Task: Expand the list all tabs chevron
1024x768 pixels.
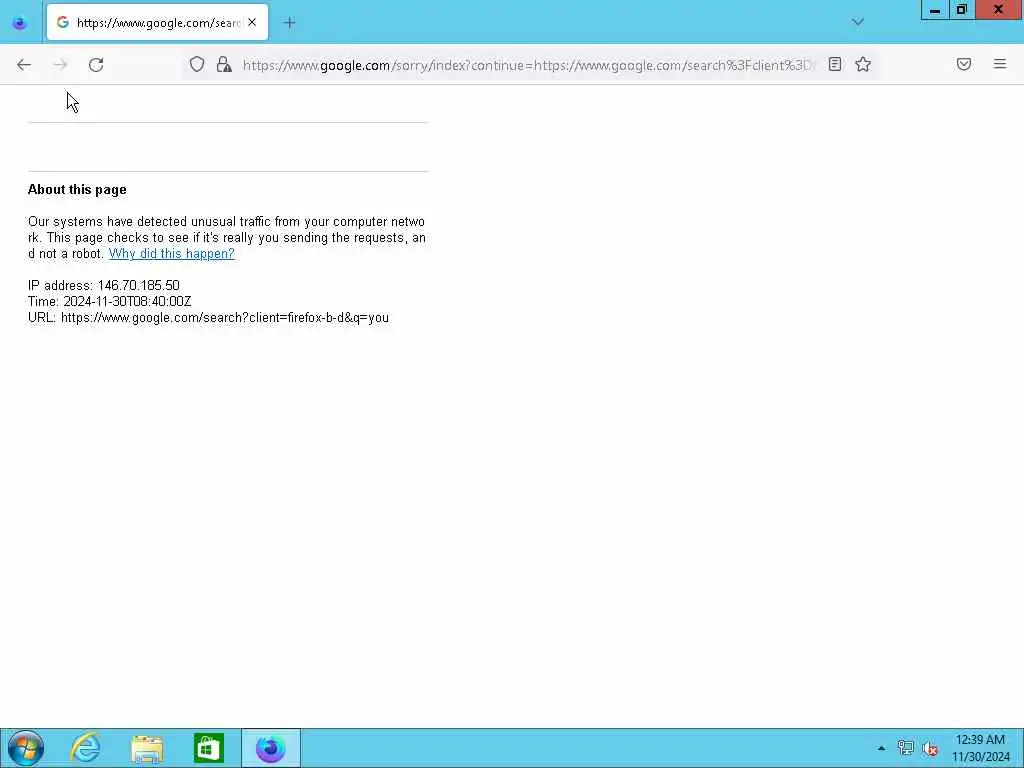Action: tap(857, 22)
